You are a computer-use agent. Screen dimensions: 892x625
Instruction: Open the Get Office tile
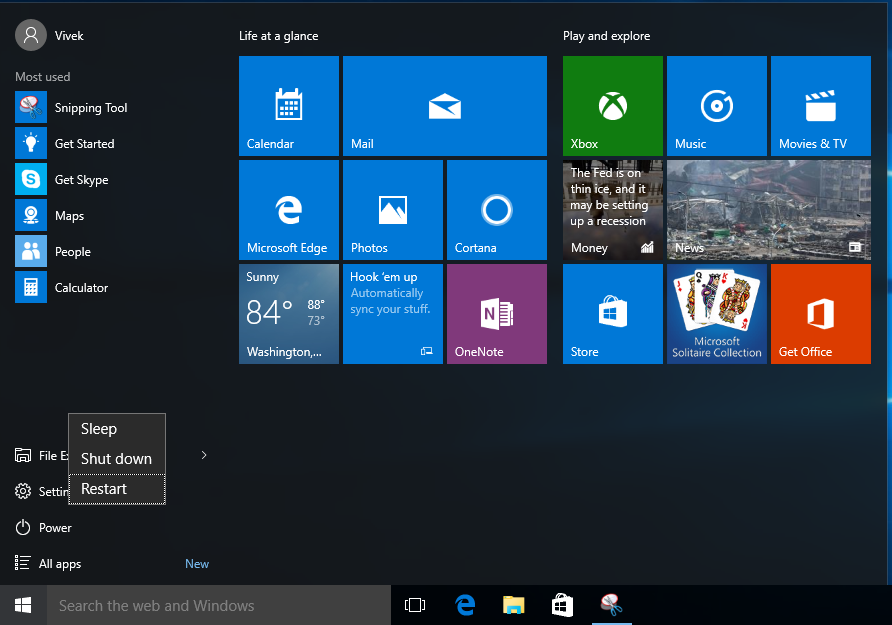(x=821, y=313)
